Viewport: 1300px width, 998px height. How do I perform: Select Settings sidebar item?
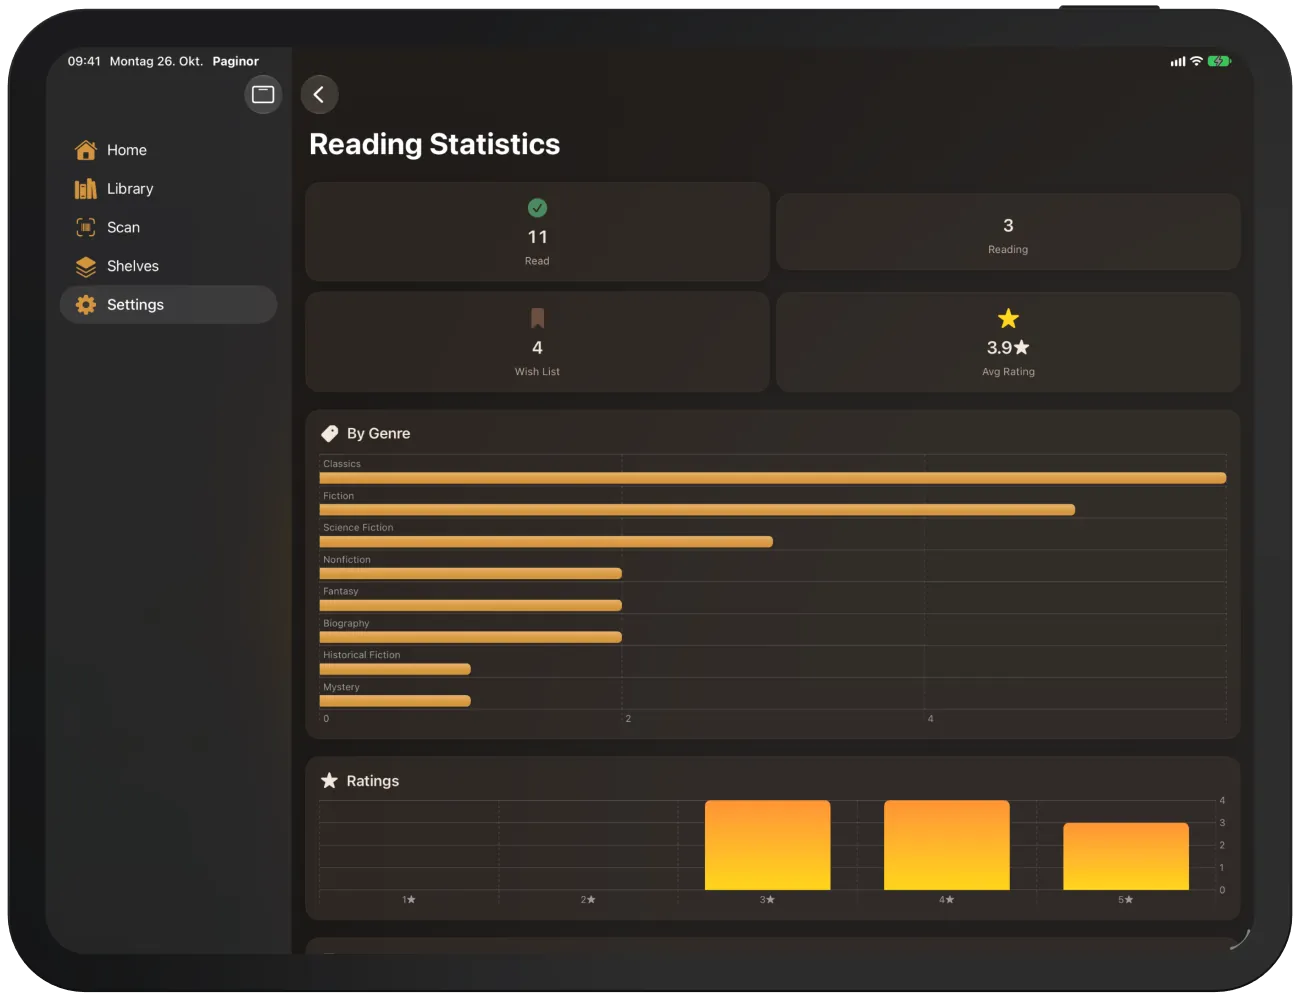coord(169,305)
